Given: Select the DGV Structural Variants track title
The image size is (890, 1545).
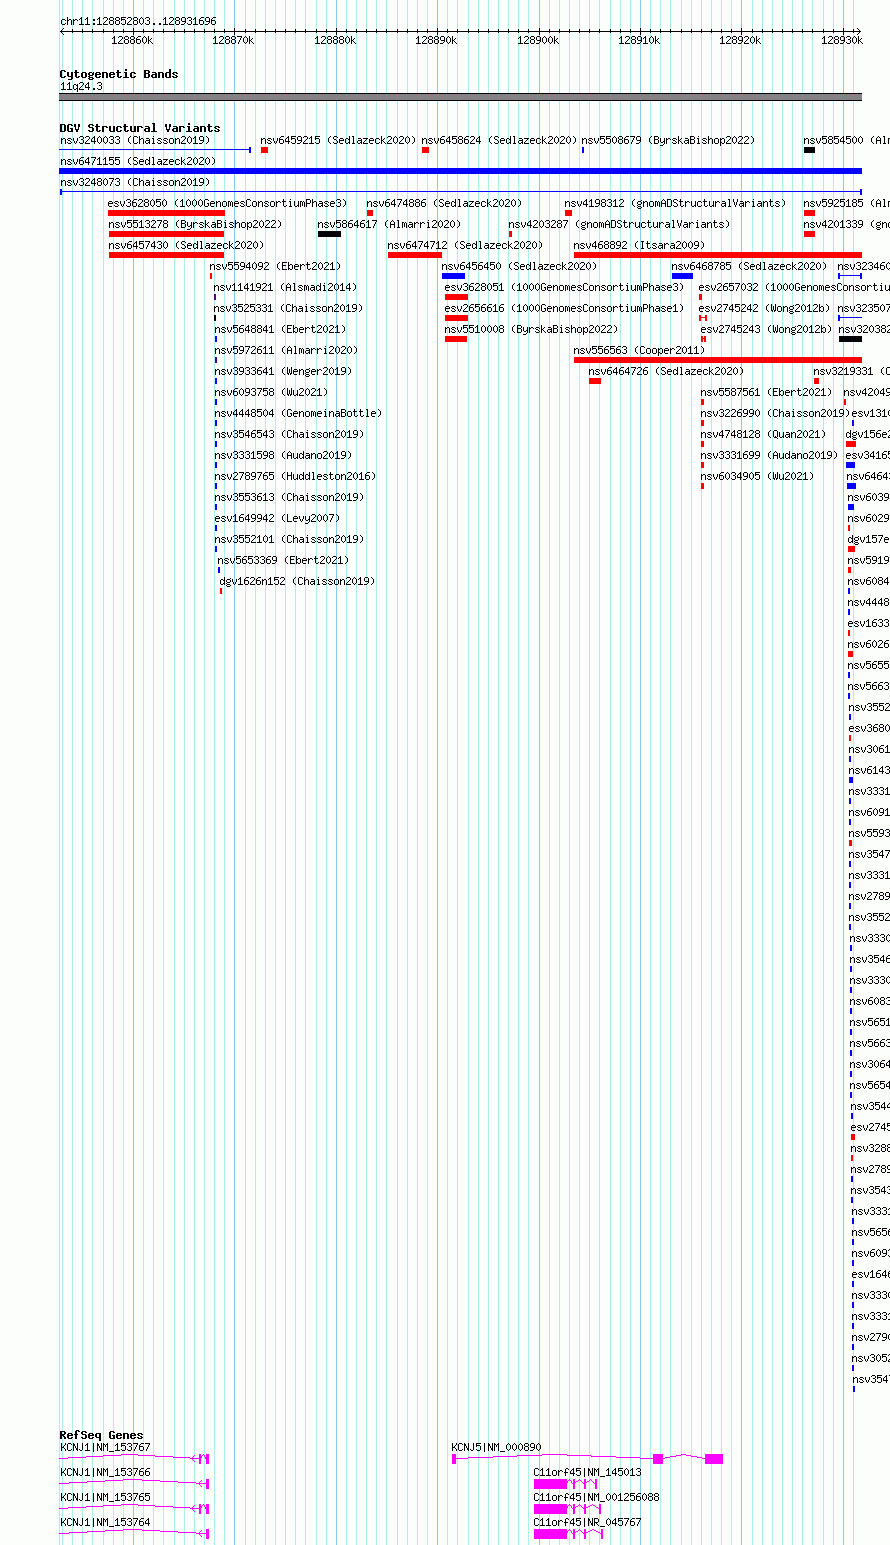Looking at the screenshot, I should click(140, 128).
